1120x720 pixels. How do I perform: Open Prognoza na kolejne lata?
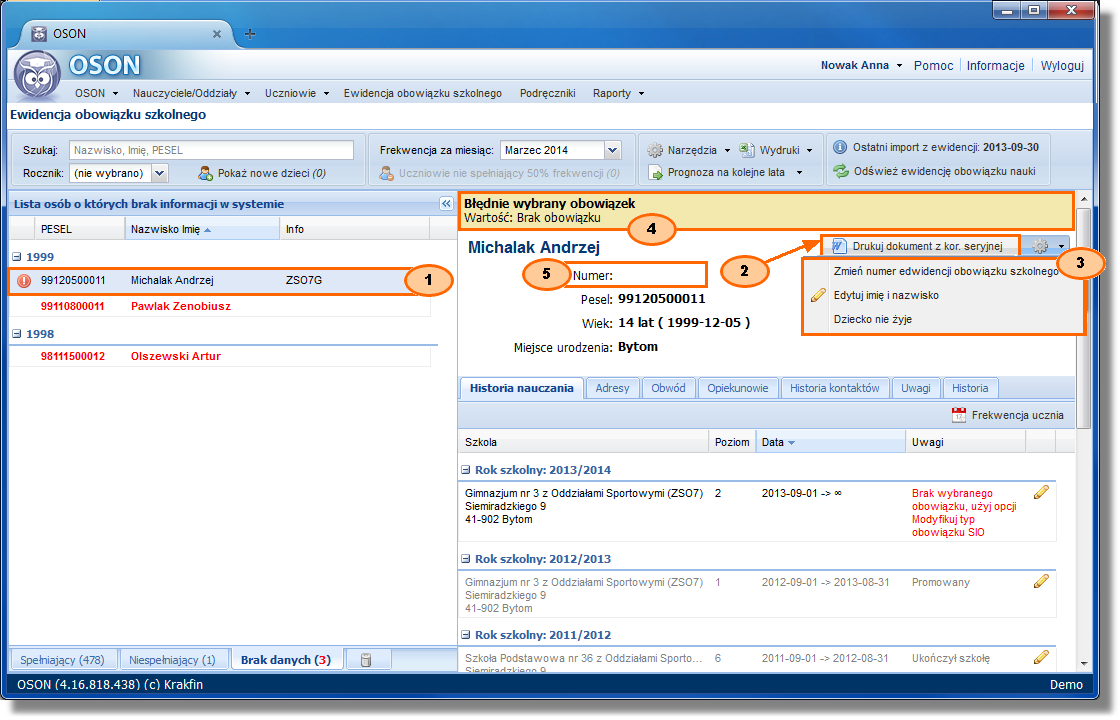725,172
